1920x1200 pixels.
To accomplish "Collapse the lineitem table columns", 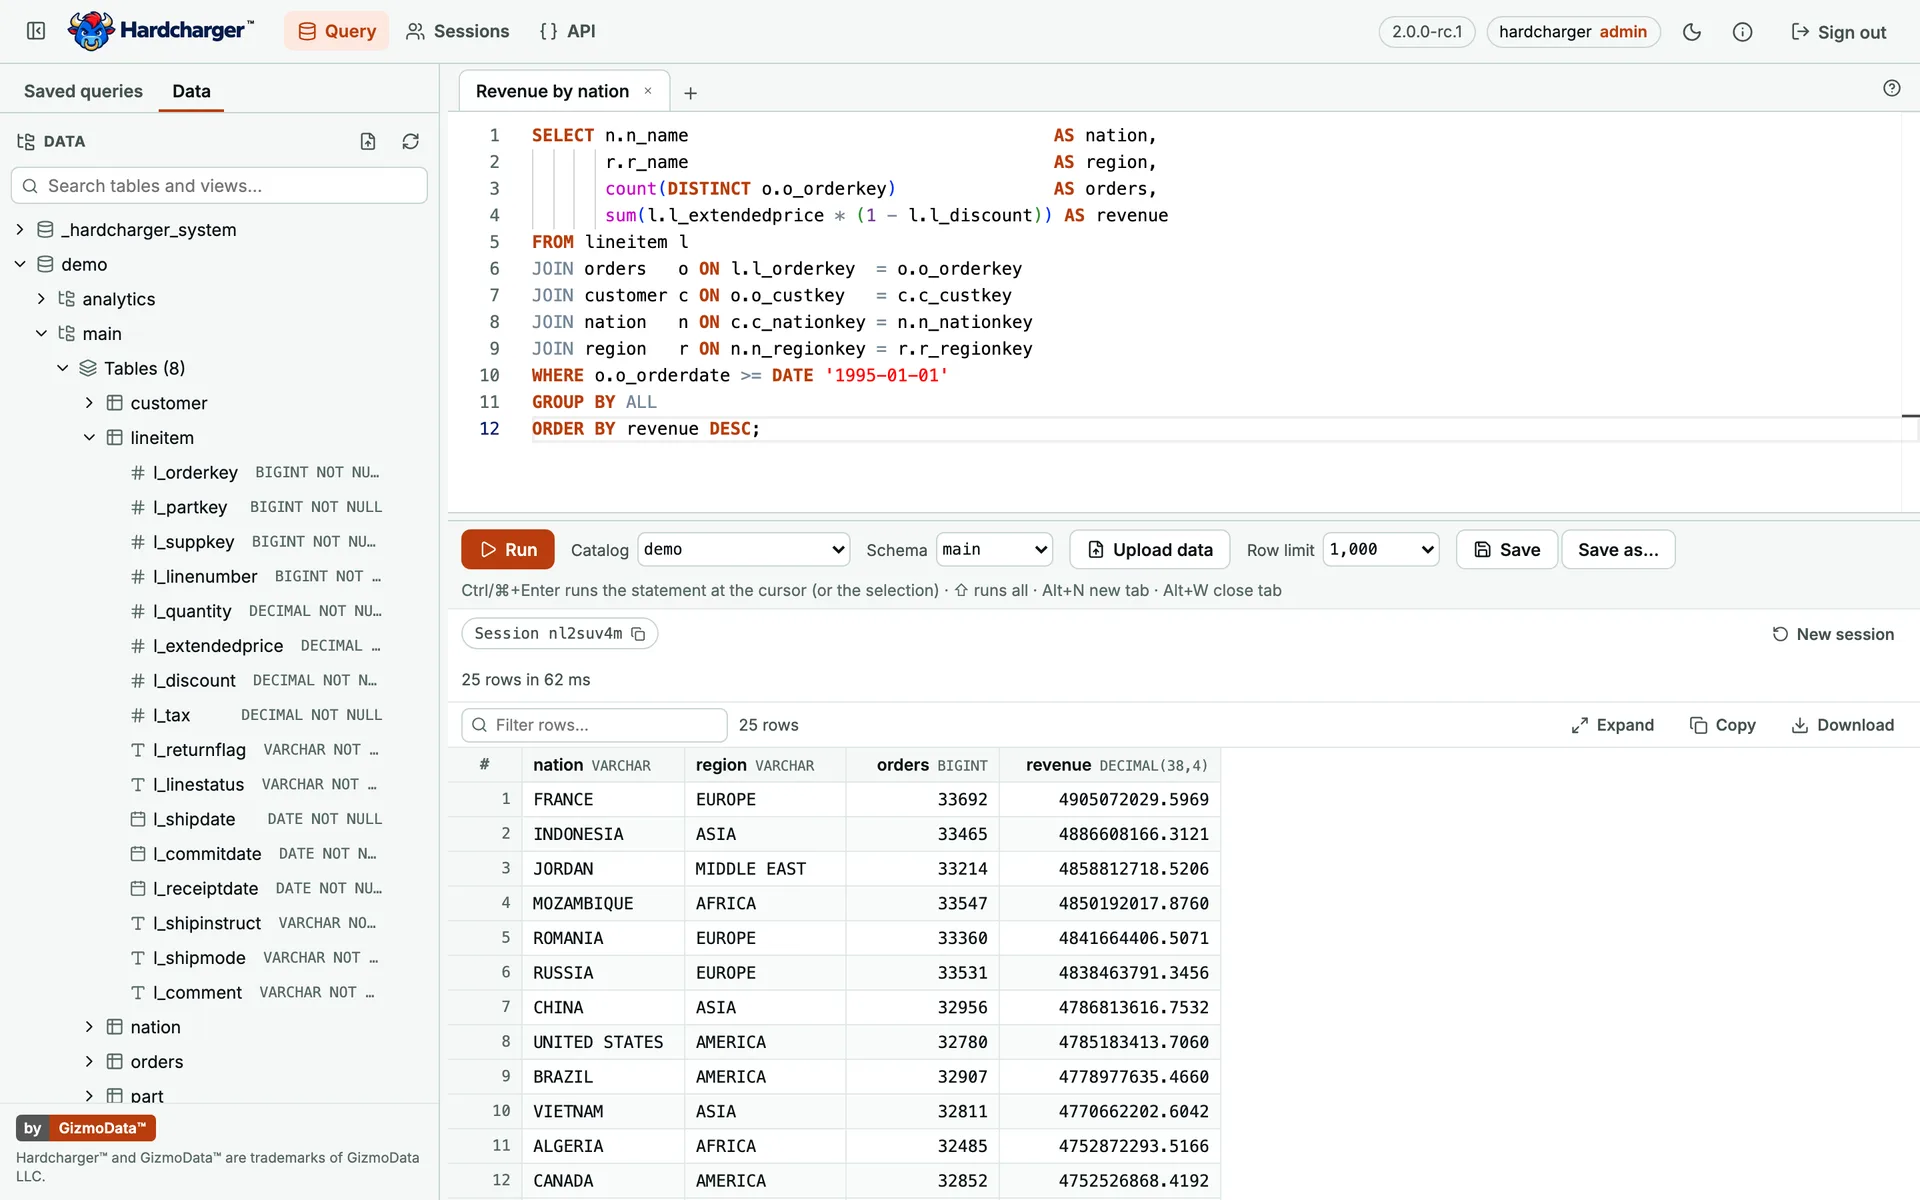I will point(89,438).
